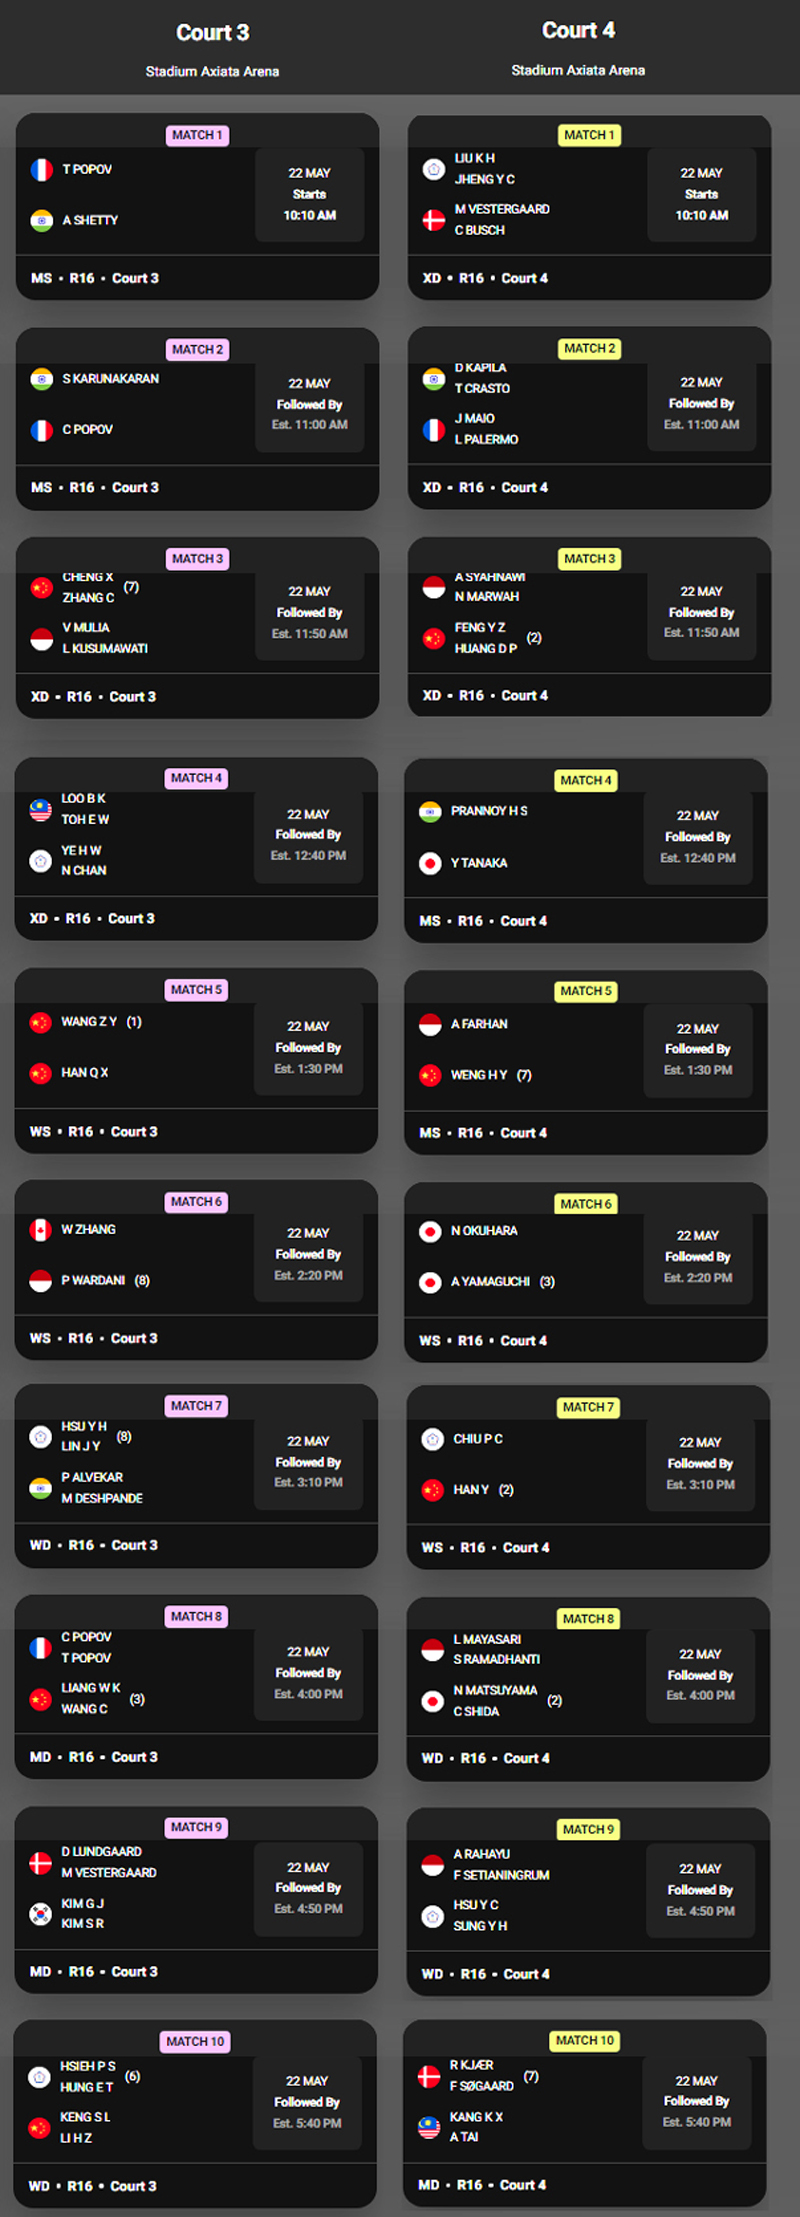Click the France flag beside T Popov
The image size is (800, 2217).
pyautogui.click(x=41, y=170)
